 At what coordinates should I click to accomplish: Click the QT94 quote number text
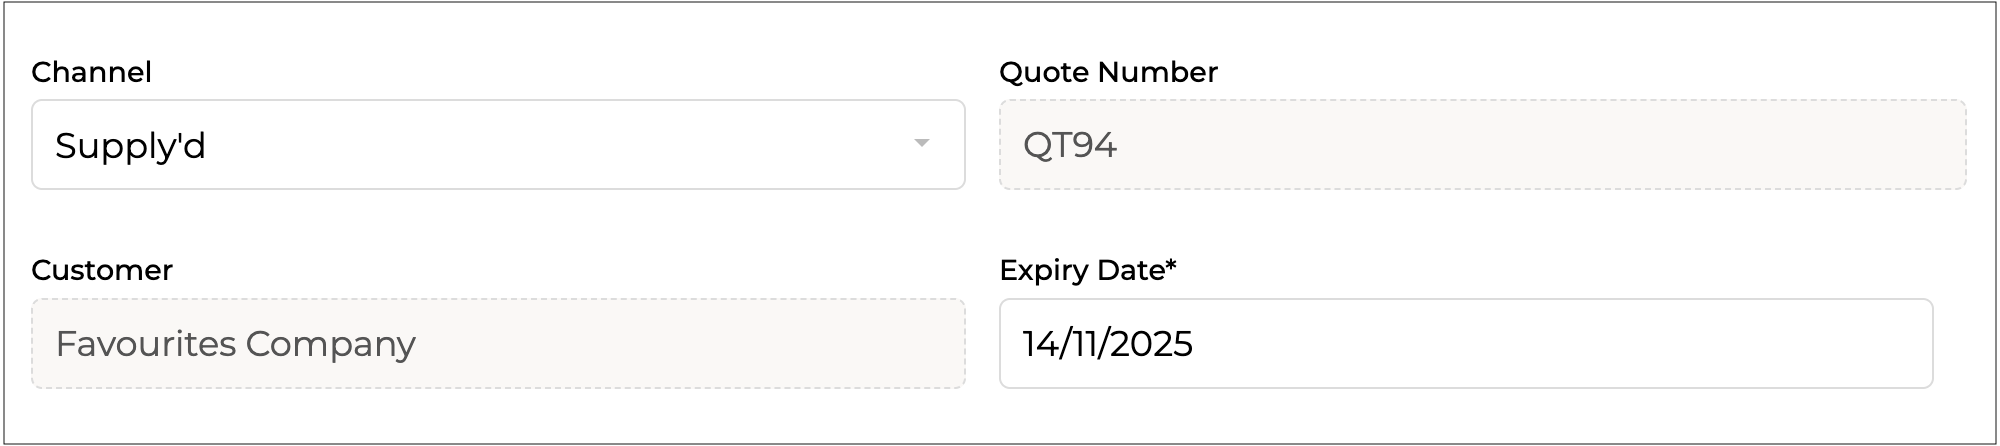point(1069,145)
